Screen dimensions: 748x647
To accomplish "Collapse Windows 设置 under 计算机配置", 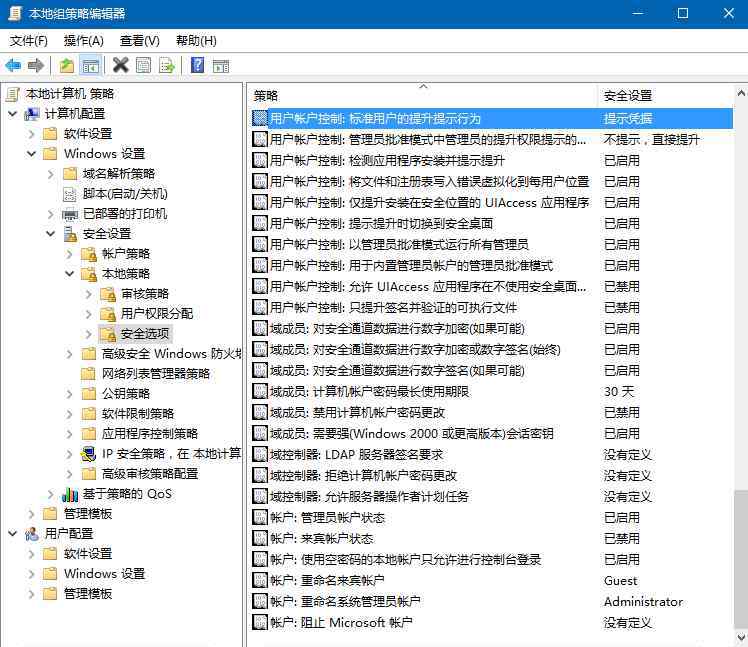I will click(x=32, y=154).
